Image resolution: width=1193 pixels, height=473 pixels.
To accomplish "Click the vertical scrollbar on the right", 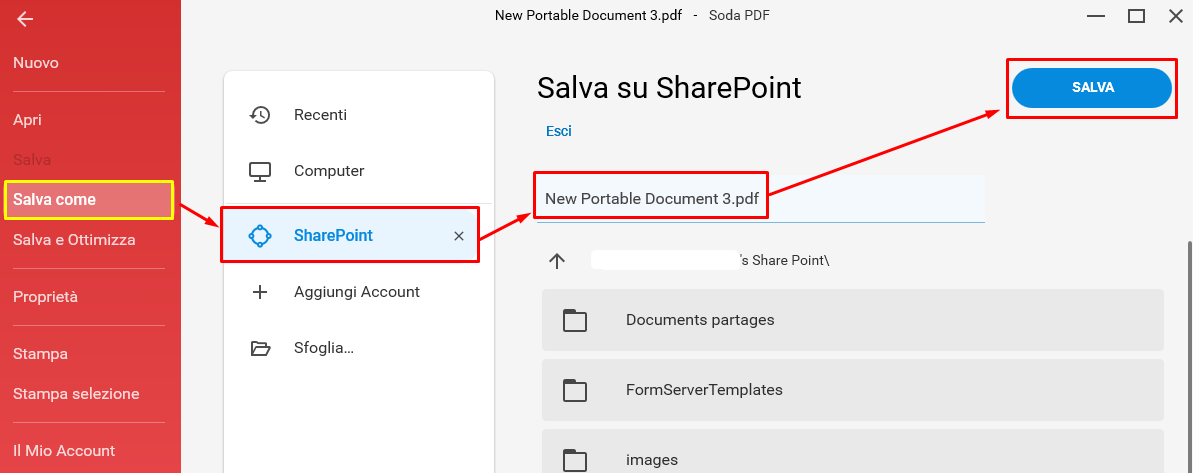I will 1188,357.
